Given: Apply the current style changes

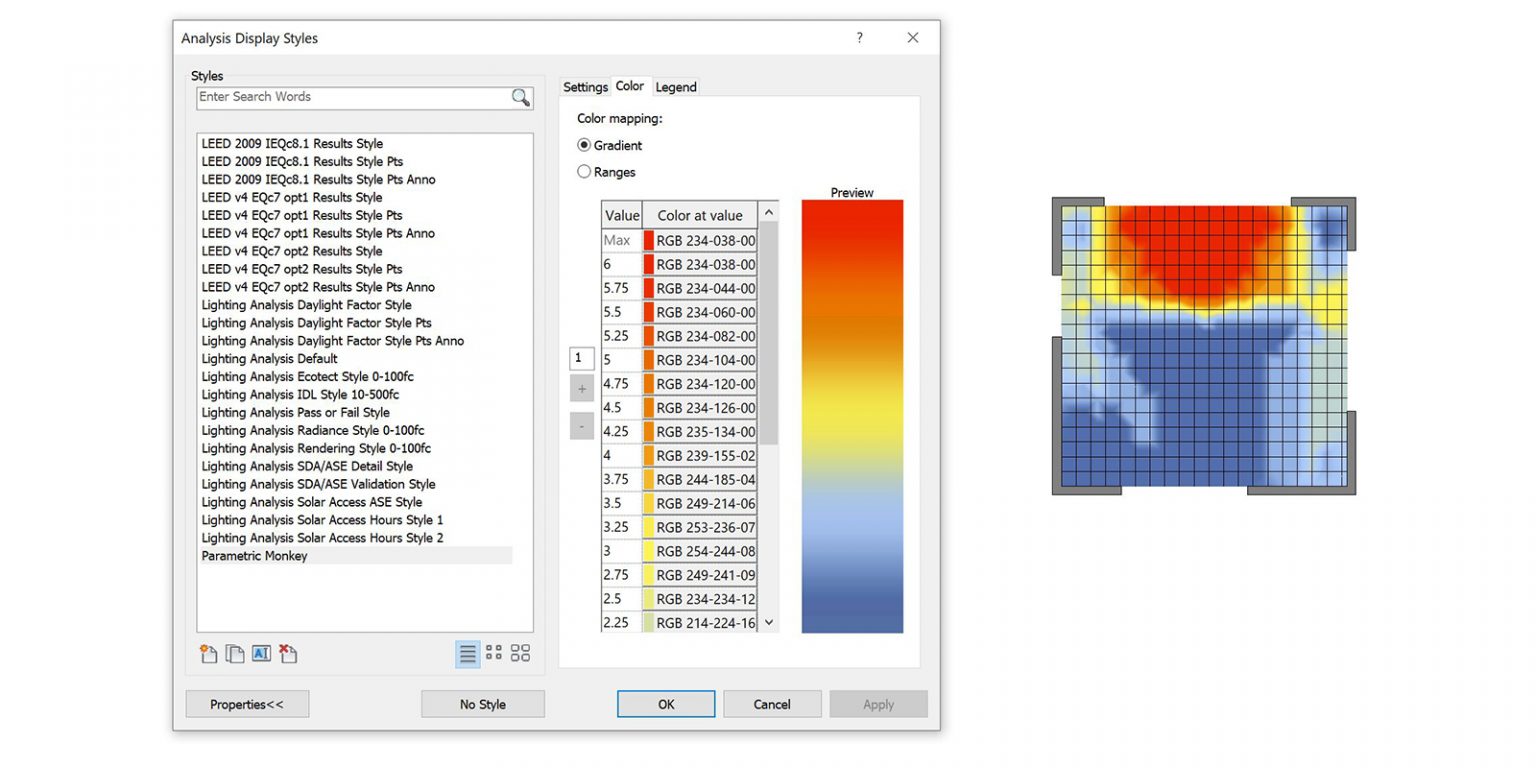Looking at the screenshot, I should pyautogui.click(x=877, y=703).
